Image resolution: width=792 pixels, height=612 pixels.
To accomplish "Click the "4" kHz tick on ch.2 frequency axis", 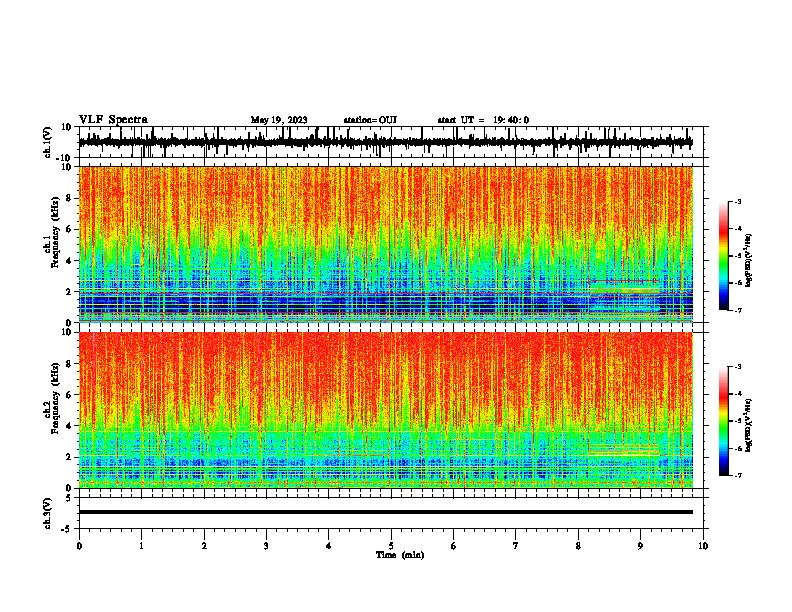I will pos(69,426).
